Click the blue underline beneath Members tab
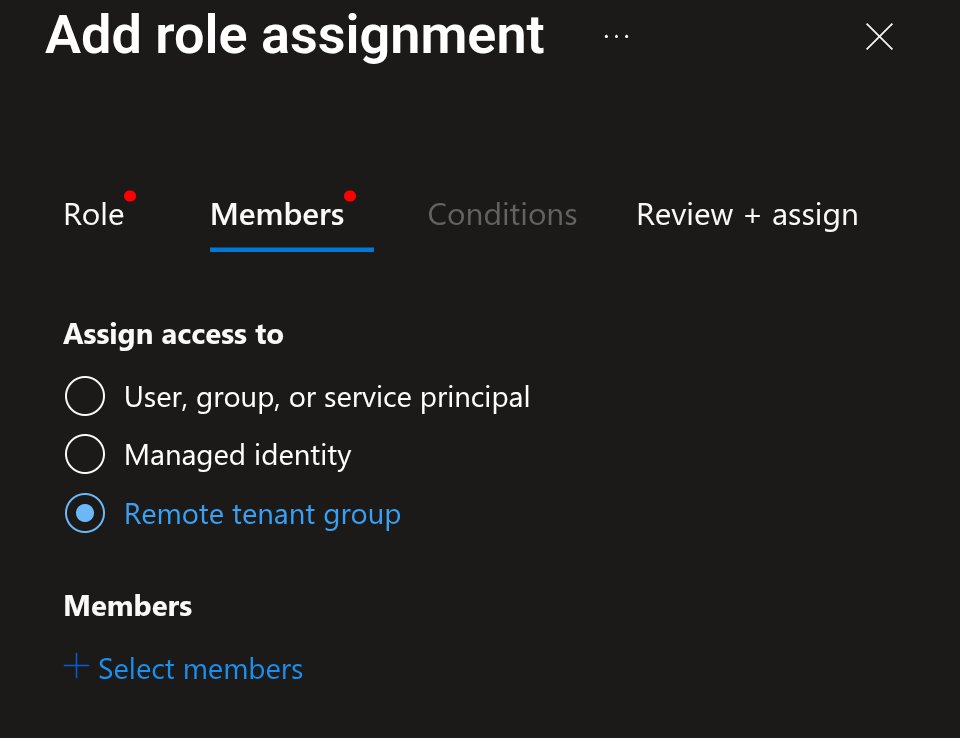960x738 pixels. point(291,249)
